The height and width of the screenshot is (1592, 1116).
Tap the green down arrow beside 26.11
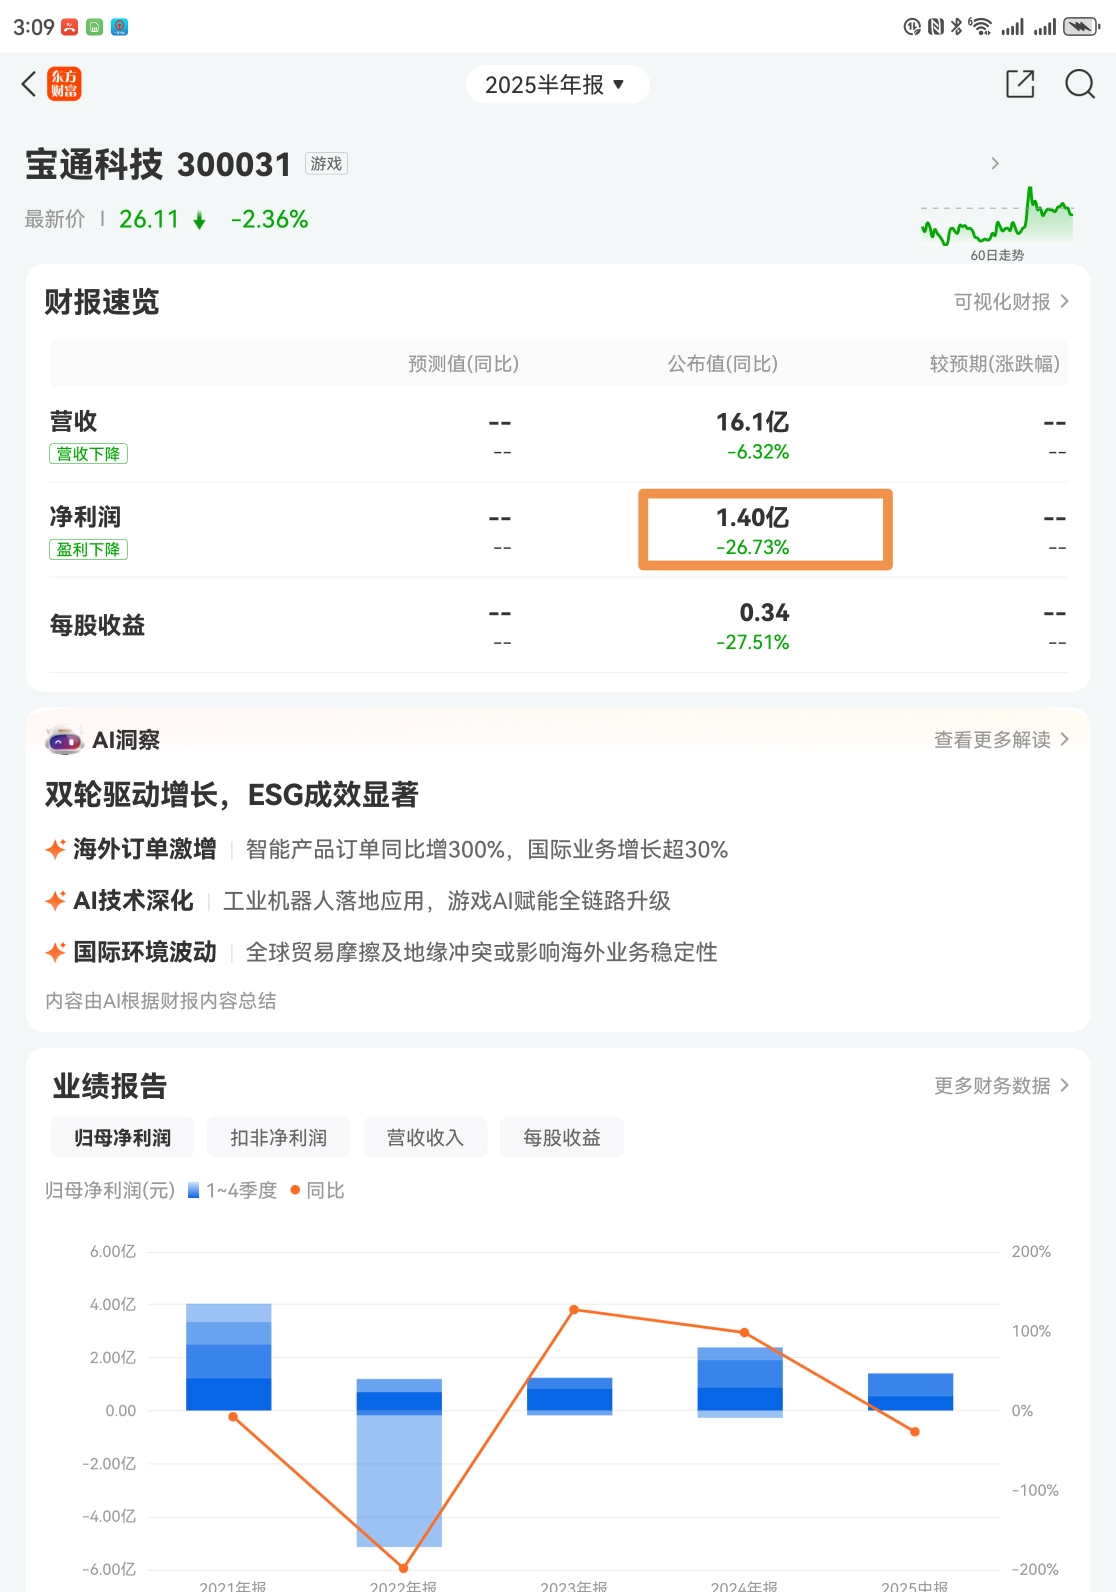click(199, 221)
